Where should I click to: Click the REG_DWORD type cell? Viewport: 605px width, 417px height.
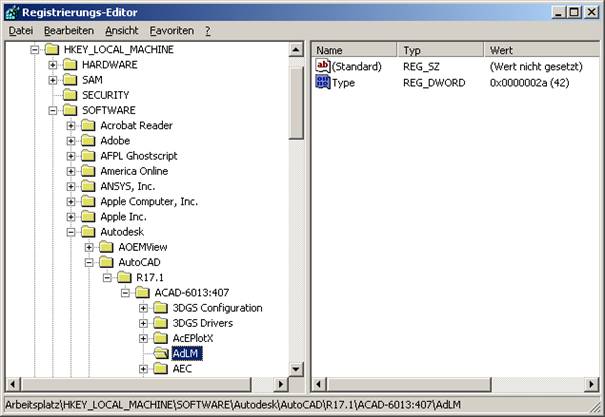(x=434, y=83)
